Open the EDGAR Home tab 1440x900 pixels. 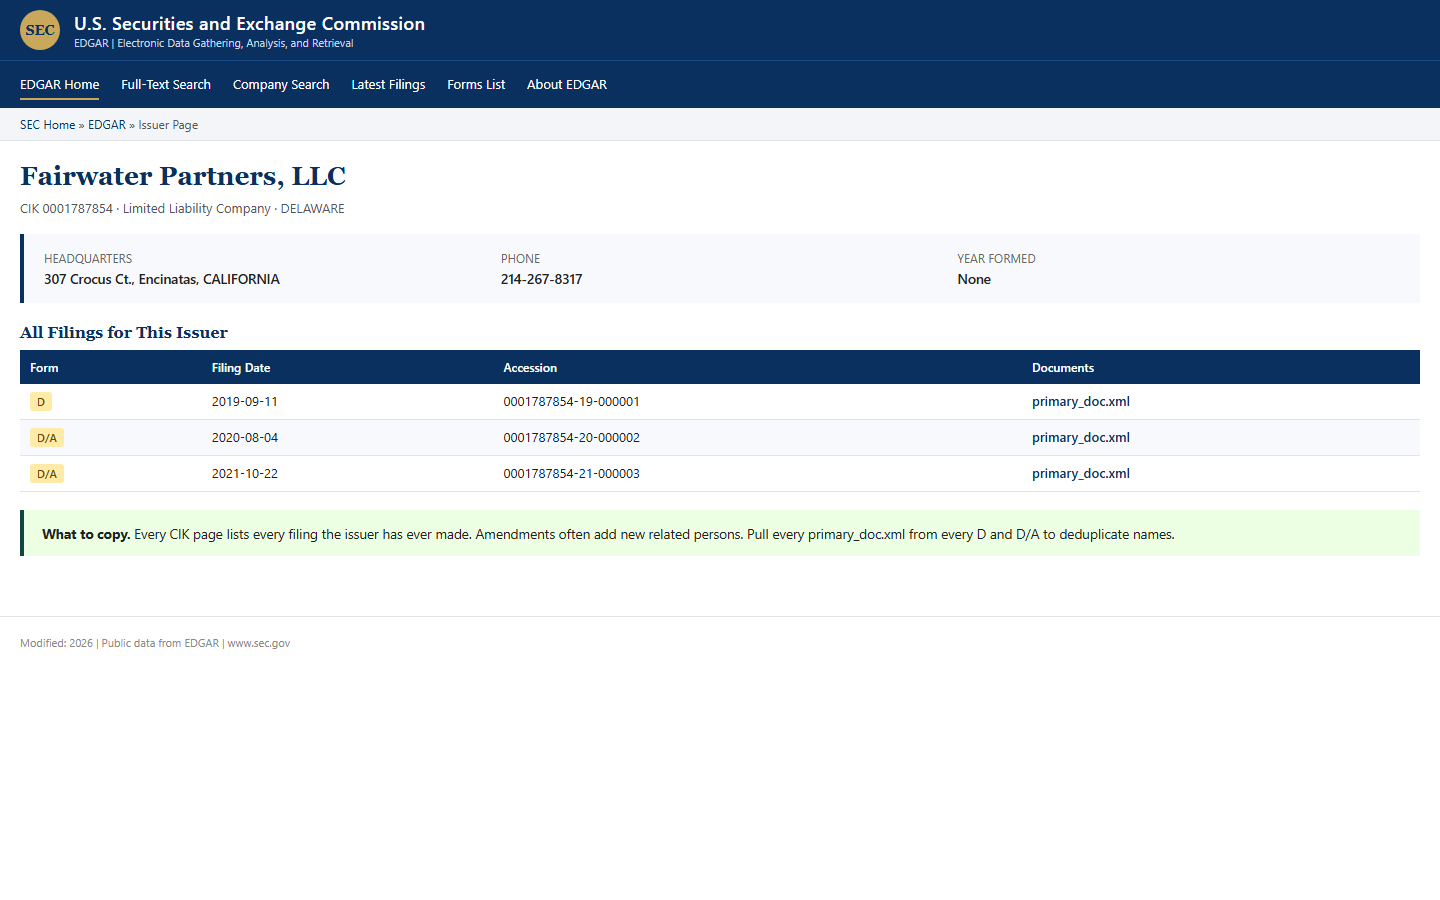[x=59, y=85]
